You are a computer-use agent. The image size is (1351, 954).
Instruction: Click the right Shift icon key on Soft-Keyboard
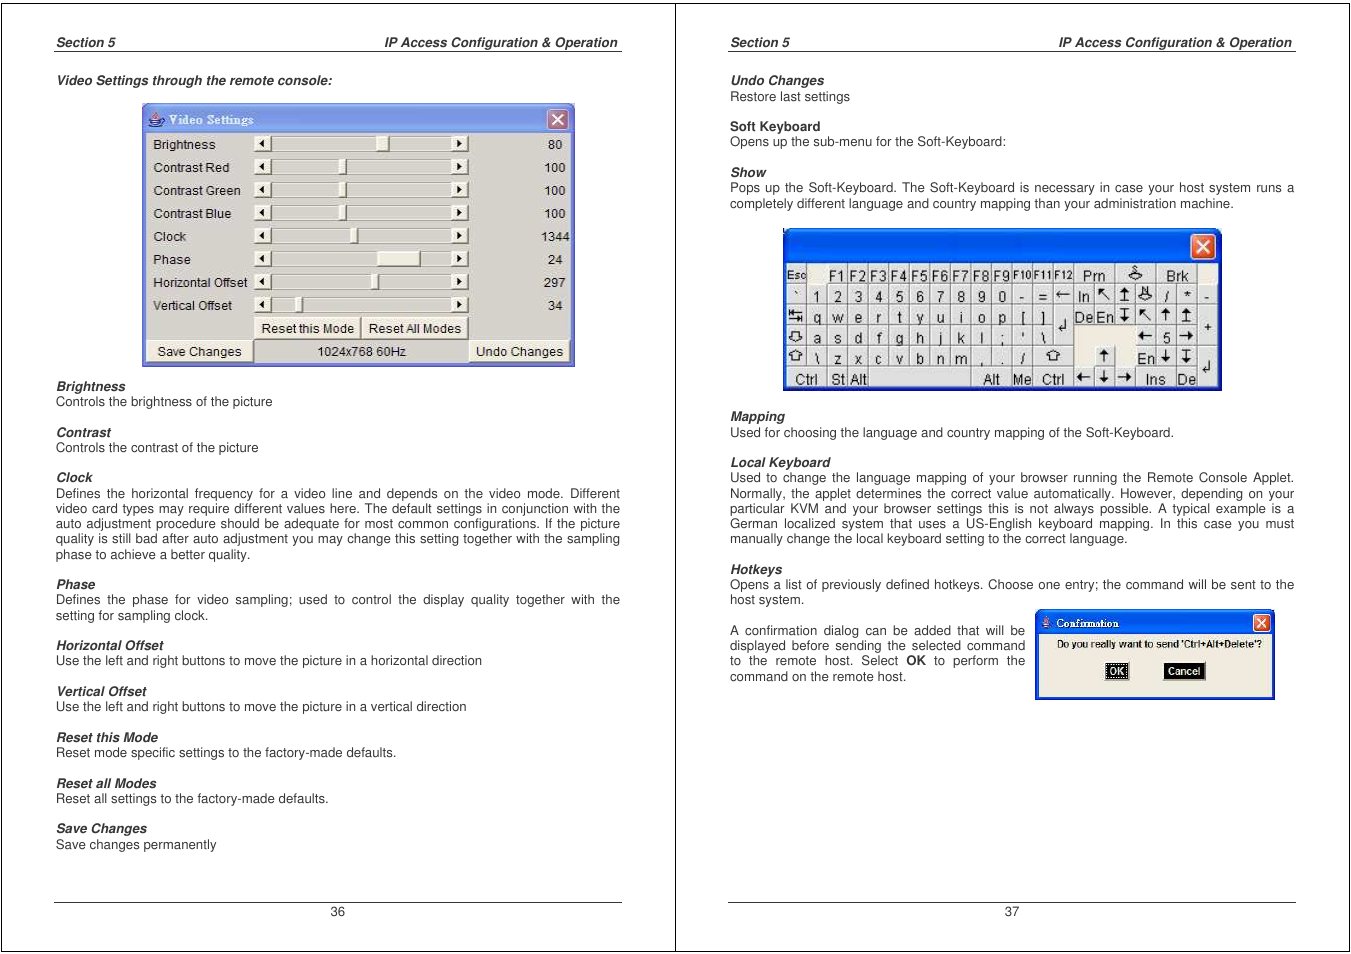[1053, 356]
